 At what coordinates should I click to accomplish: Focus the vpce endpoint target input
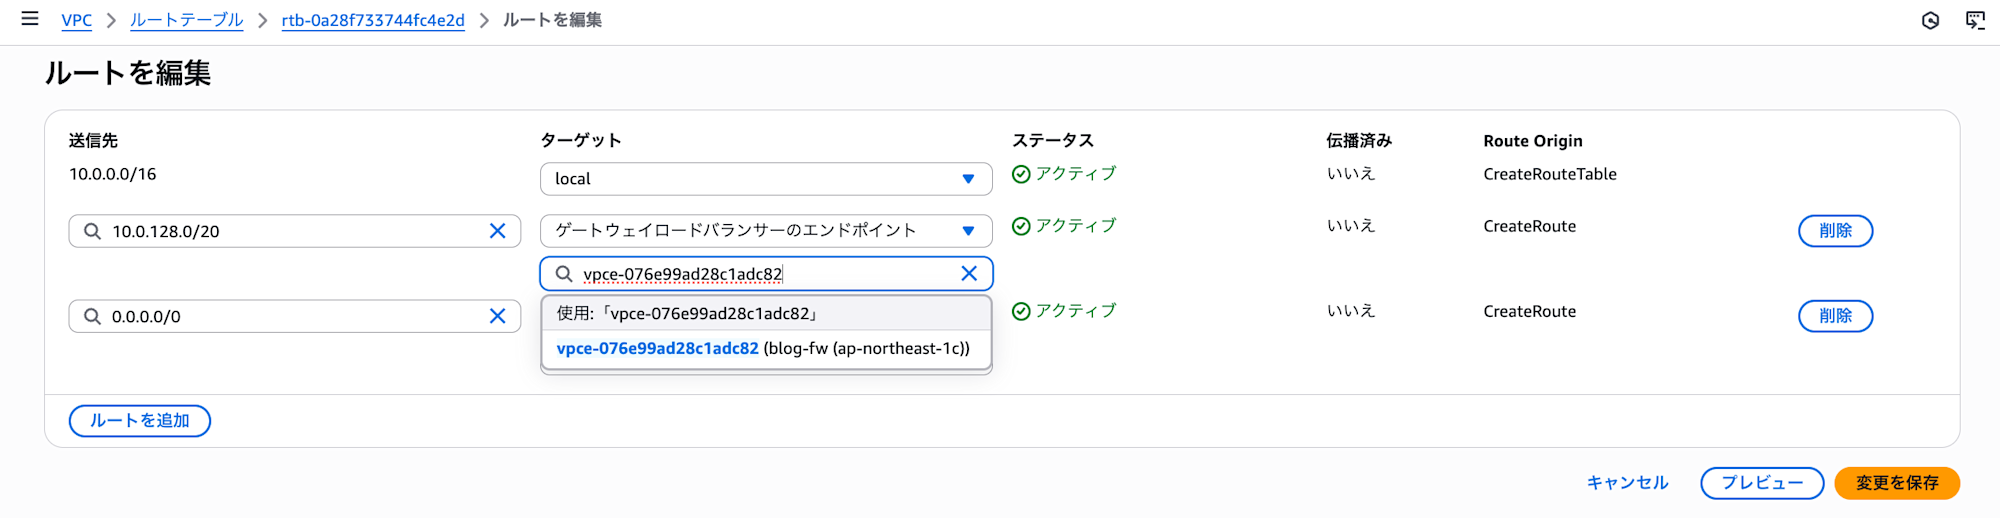[760, 273]
